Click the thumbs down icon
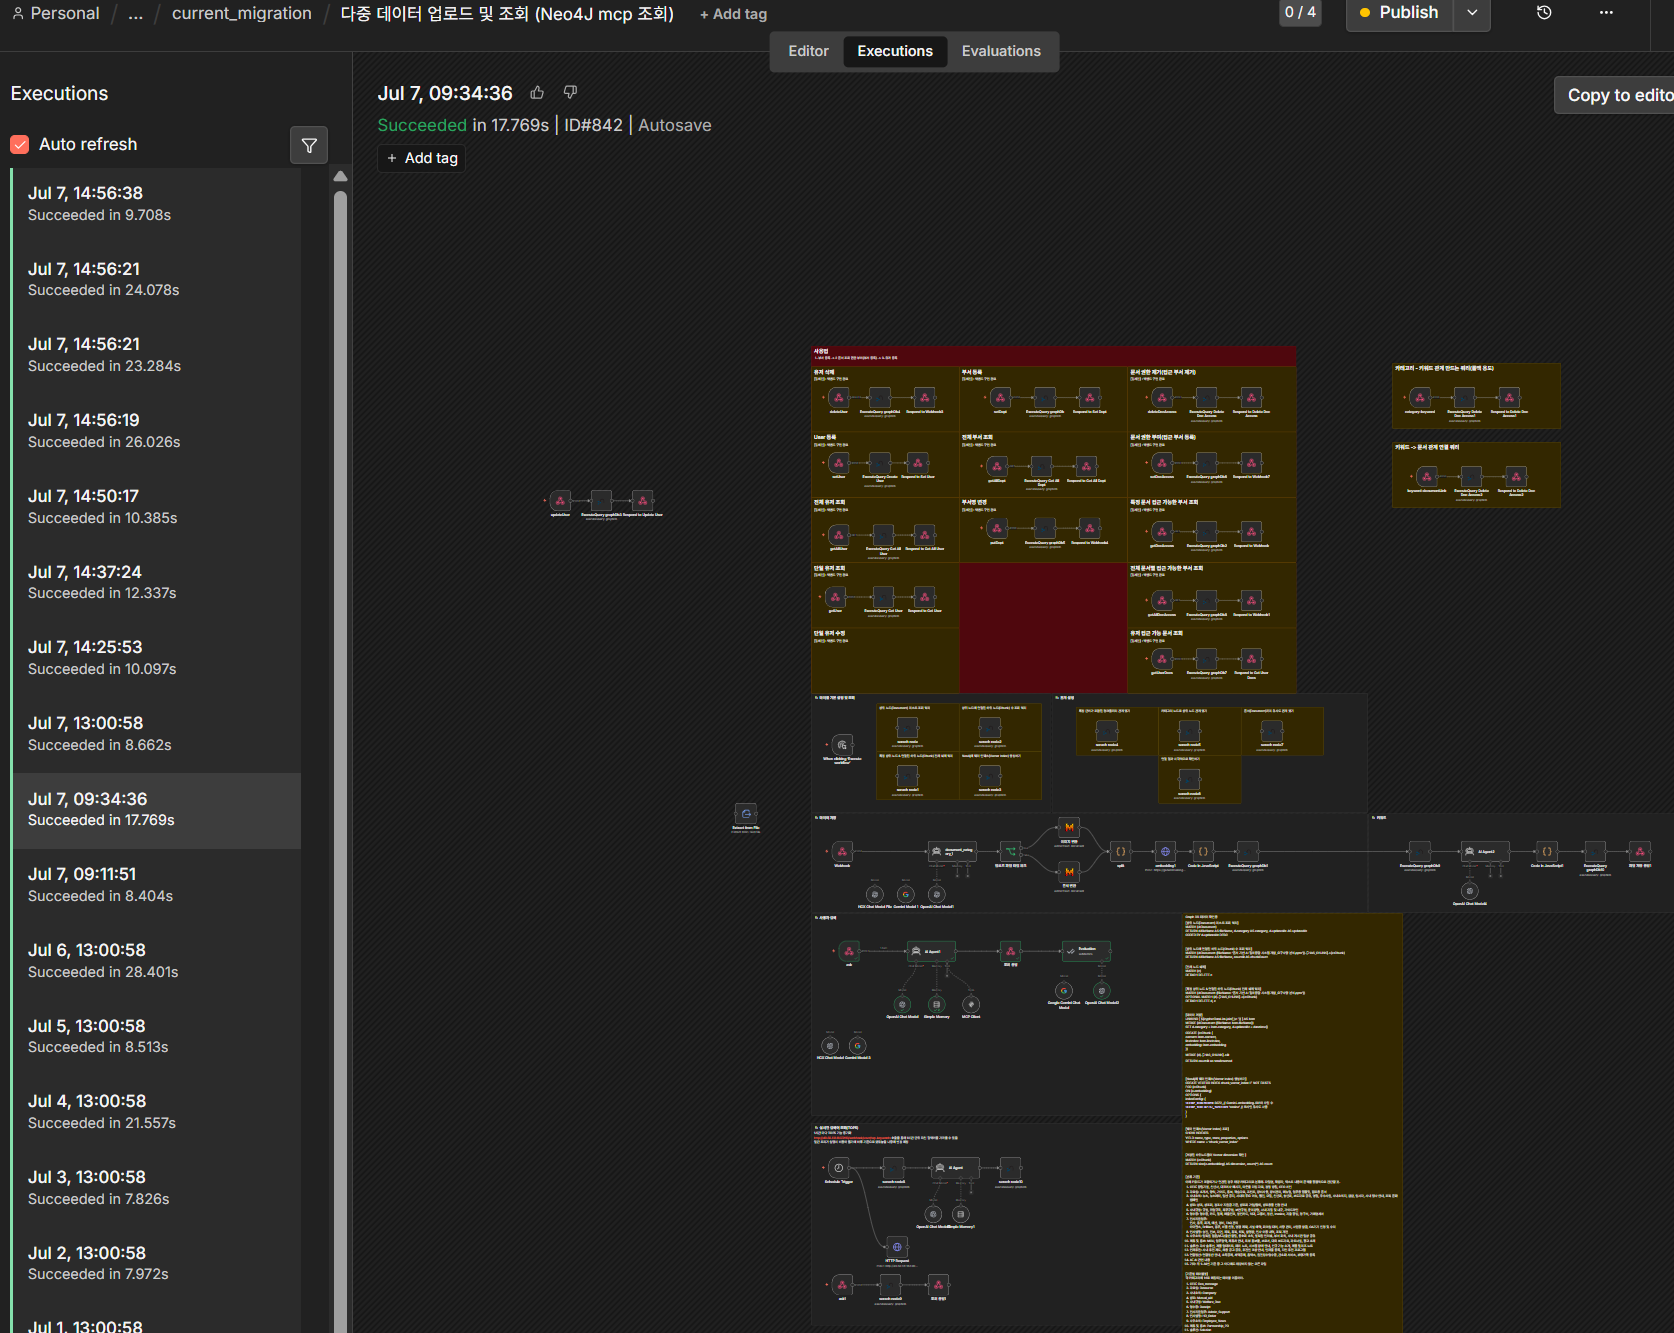The width and height of the screenshot is (1674, 1333). click(571, 93)
